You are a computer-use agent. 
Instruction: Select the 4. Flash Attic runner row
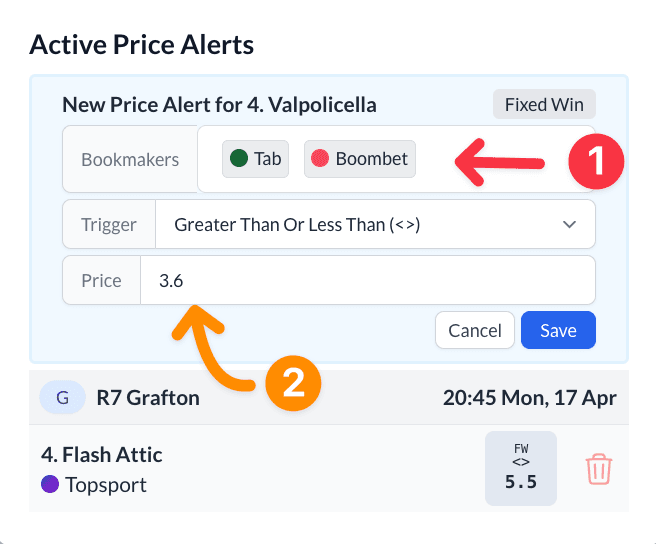click(x=329, y=469)
